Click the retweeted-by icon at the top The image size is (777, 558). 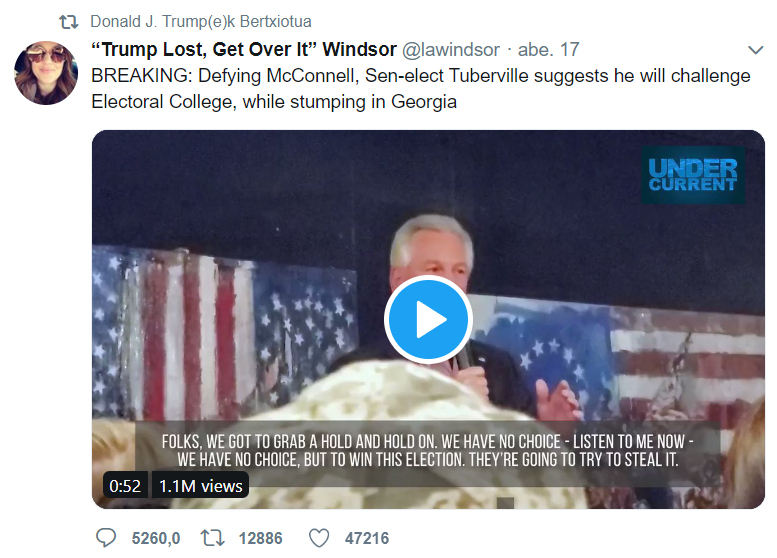click(x=68, y=22)
